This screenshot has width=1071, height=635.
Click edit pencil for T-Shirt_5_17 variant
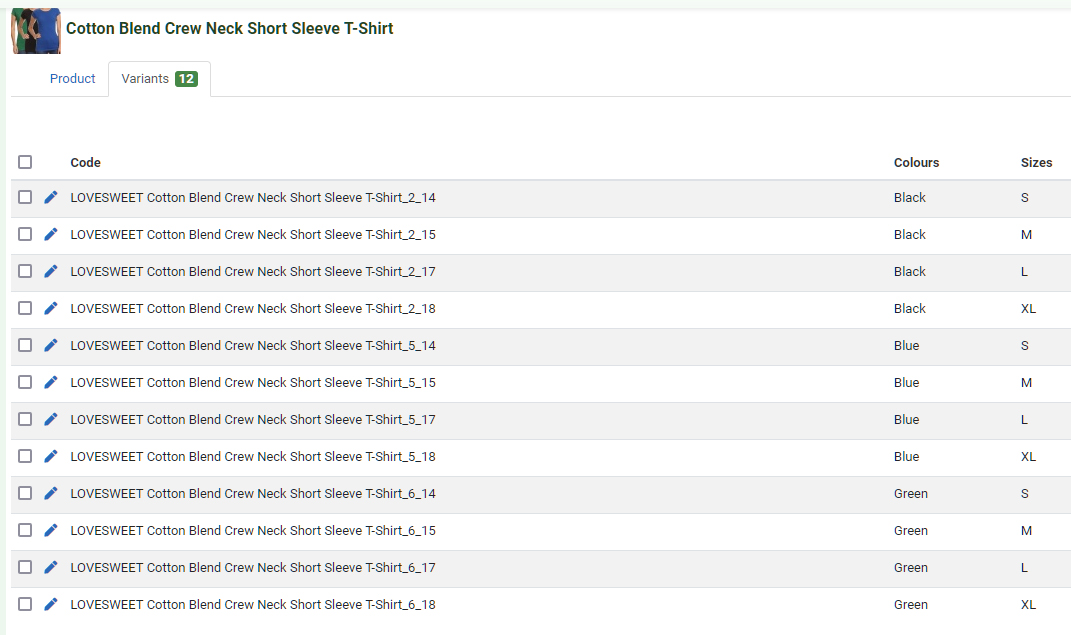51,419
